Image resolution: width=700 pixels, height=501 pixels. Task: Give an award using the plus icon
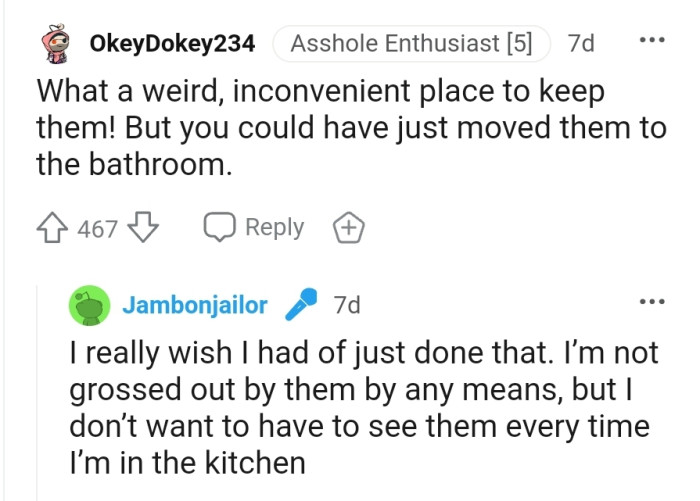click(x=348, y=229)
